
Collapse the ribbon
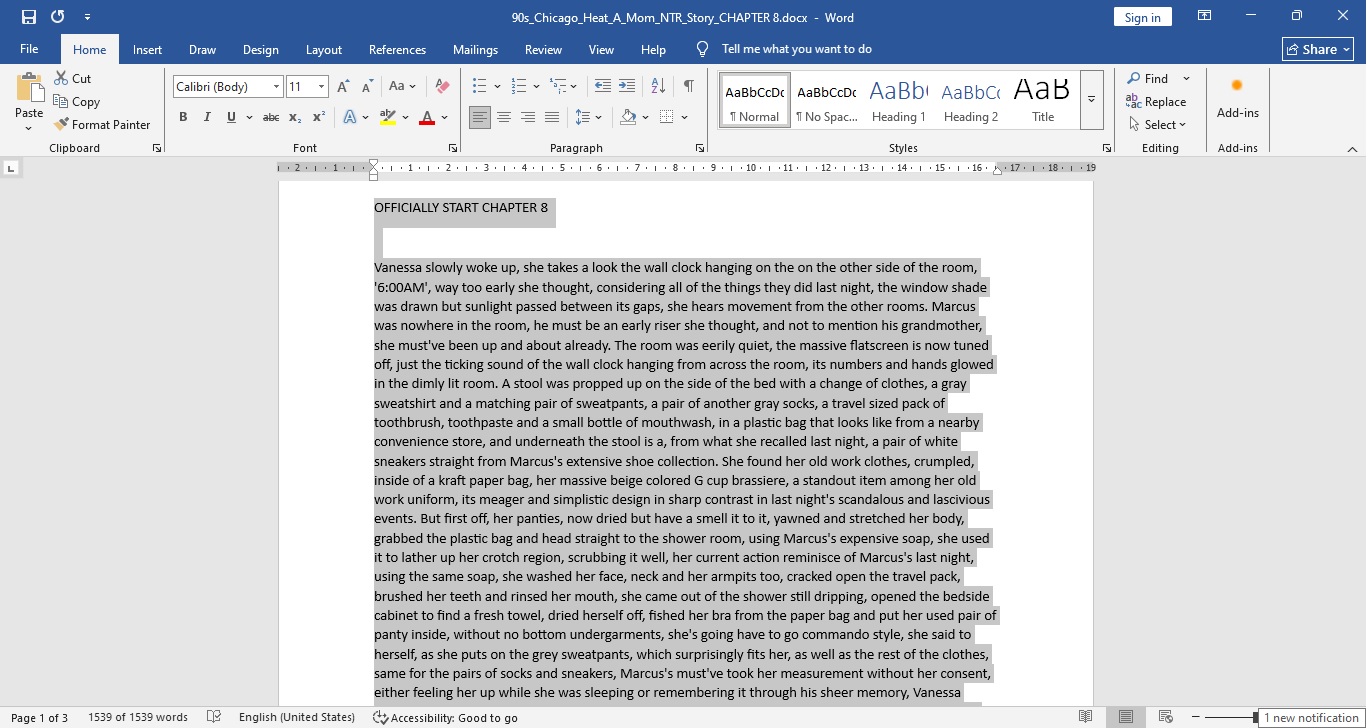1352,149
